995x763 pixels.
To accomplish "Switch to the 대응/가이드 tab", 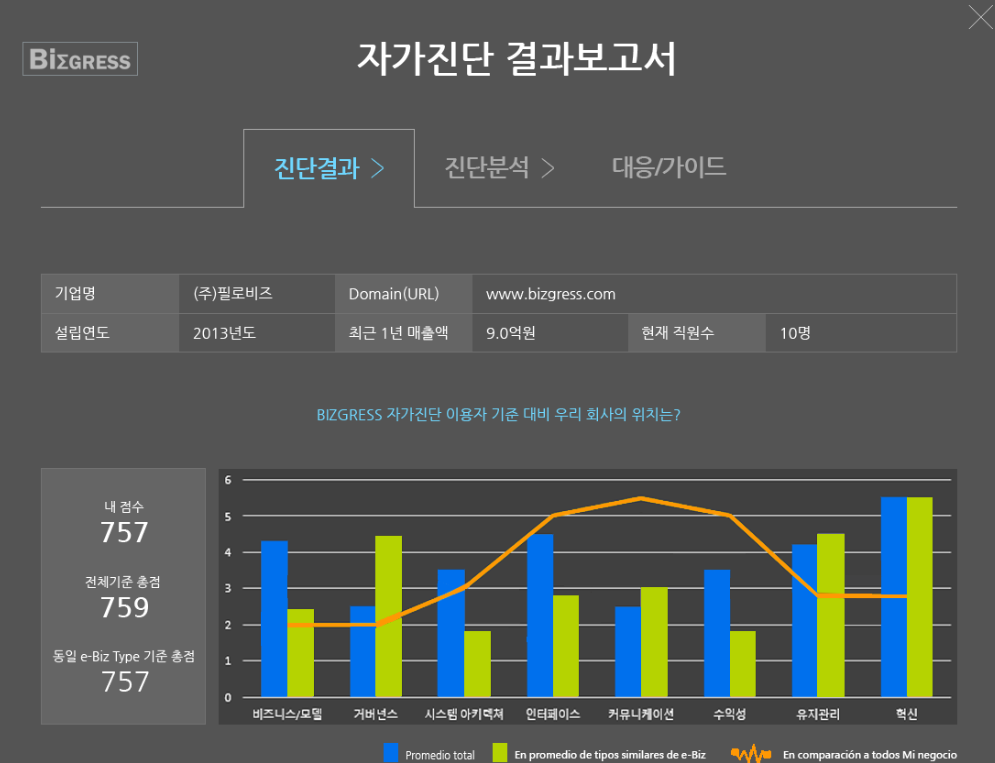I will click(x=669, y=167).
